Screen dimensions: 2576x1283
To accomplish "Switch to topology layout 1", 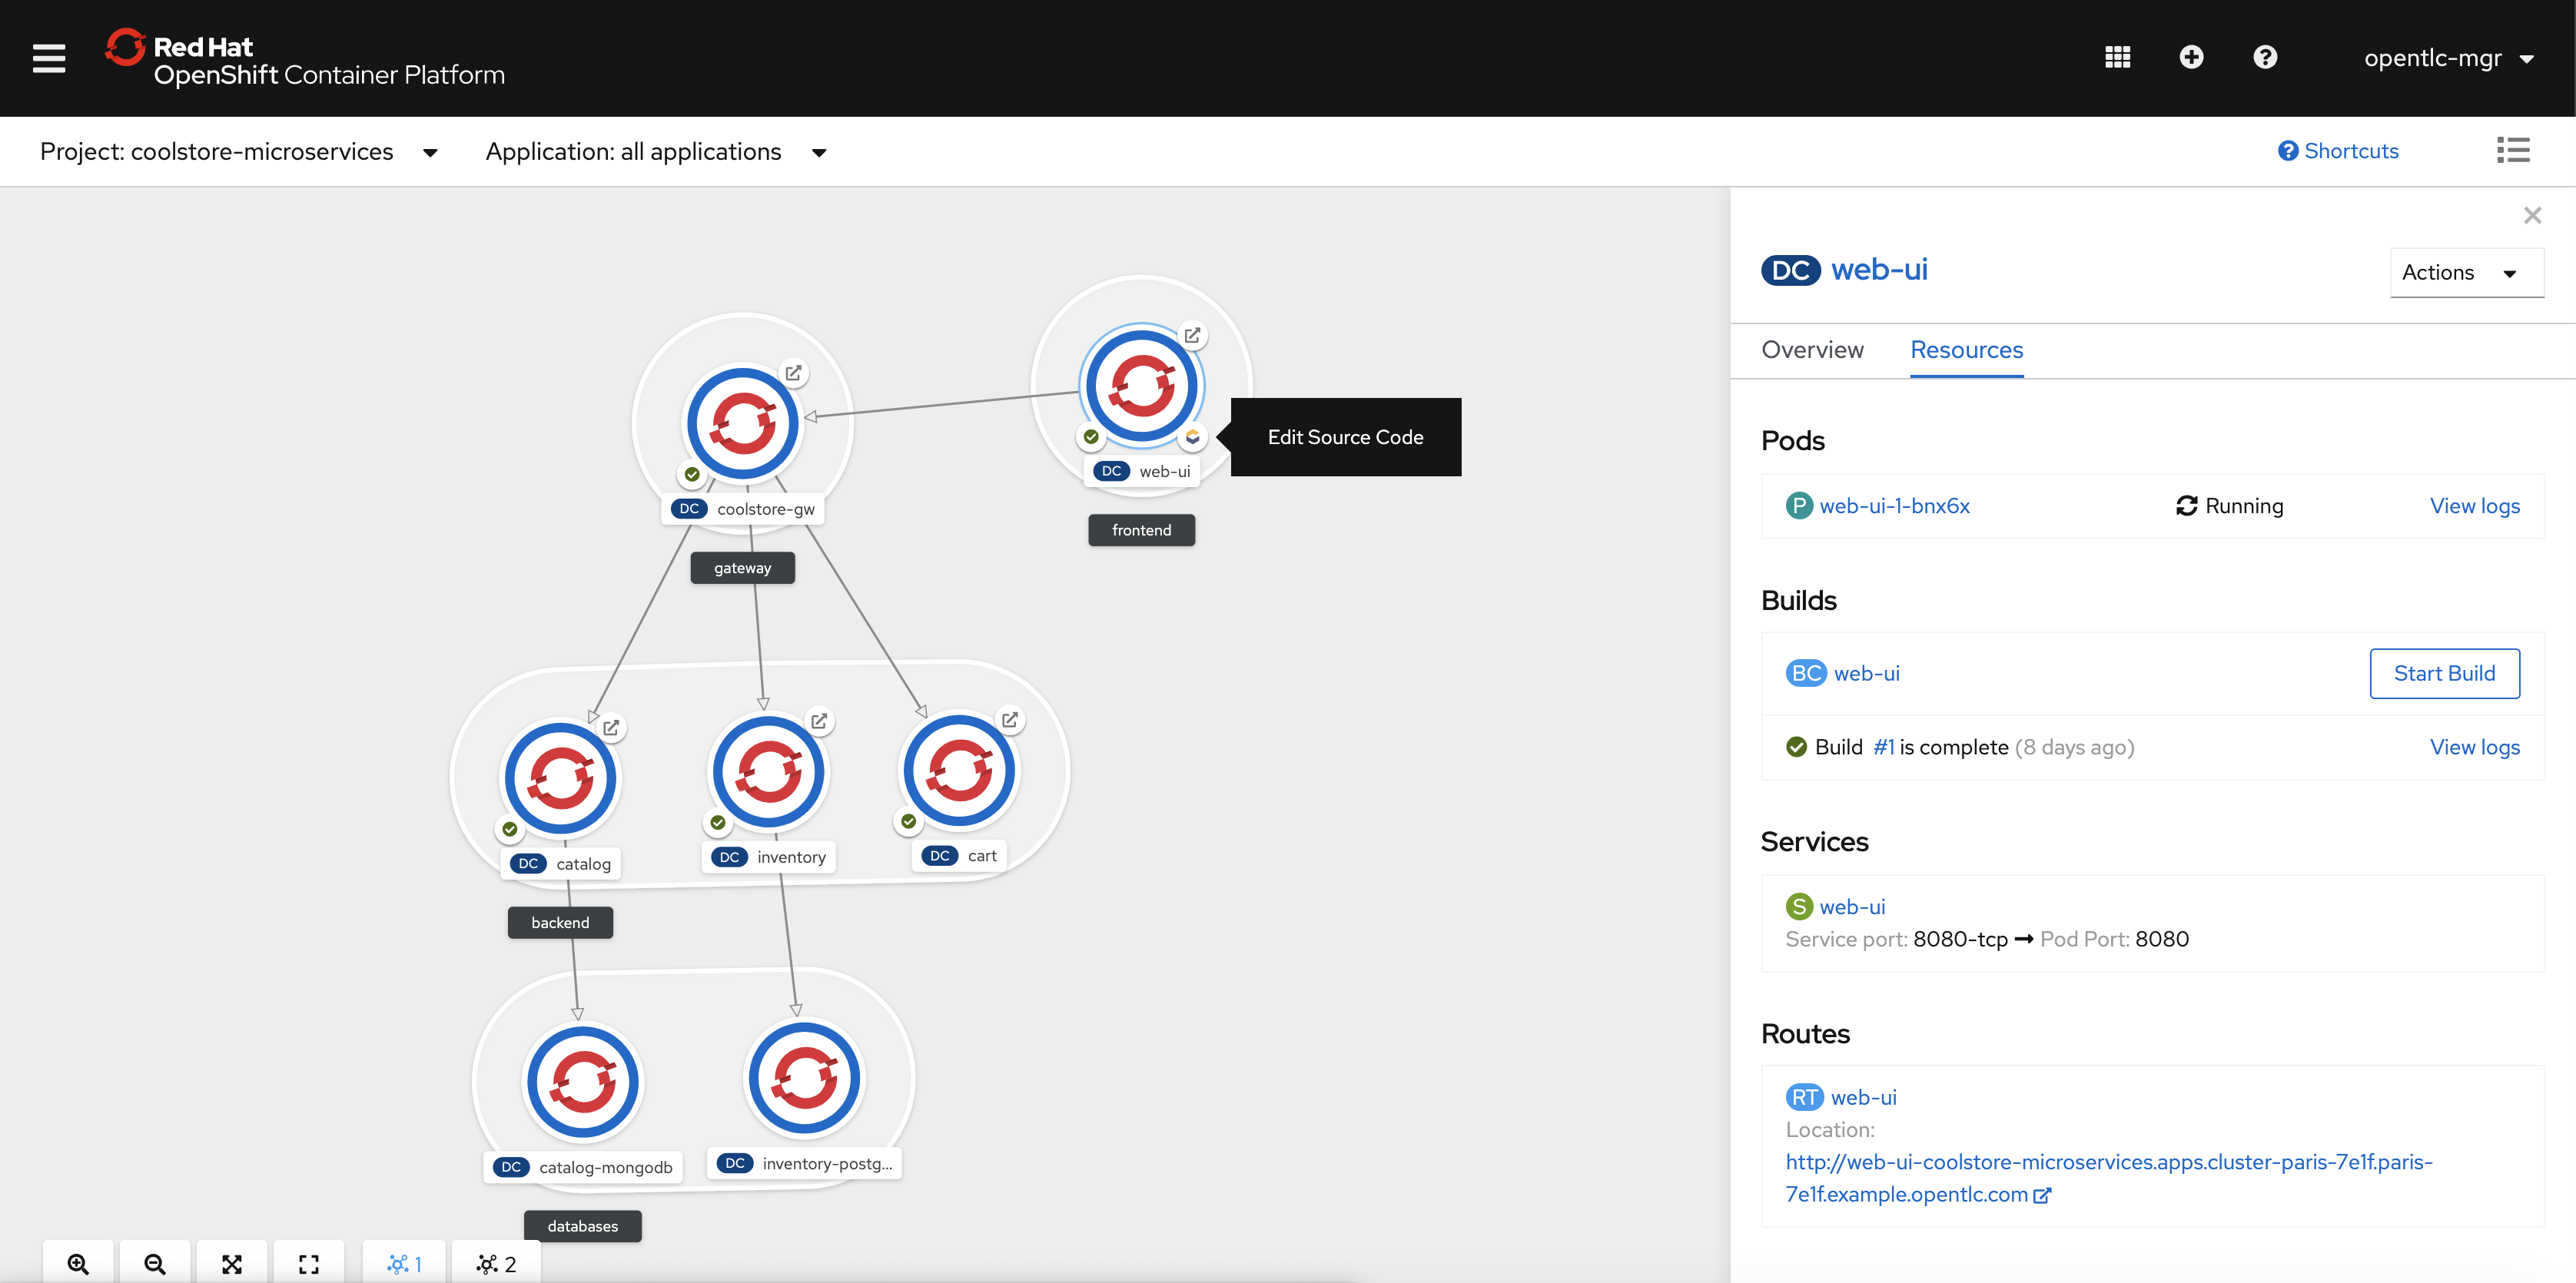I will (x=405, y=1264).
